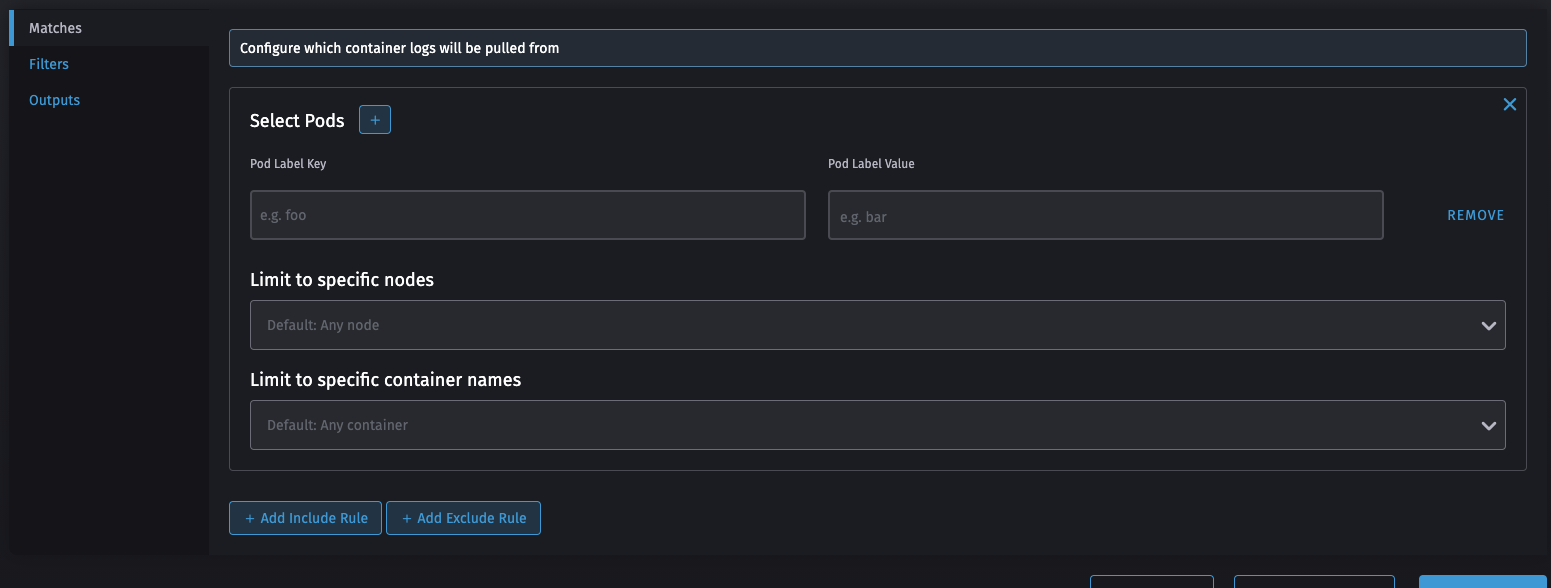Open the Limit to specific container names dropdown
Screen dimensions: 1551x588
click(x=878, y=425)
